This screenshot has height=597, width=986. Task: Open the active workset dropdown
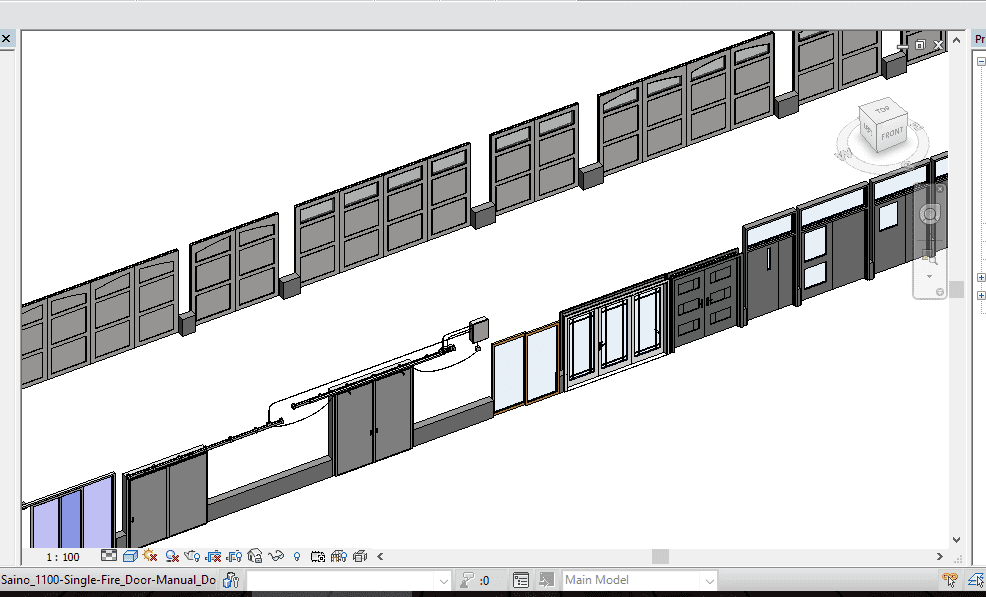[x=444, y=580]
